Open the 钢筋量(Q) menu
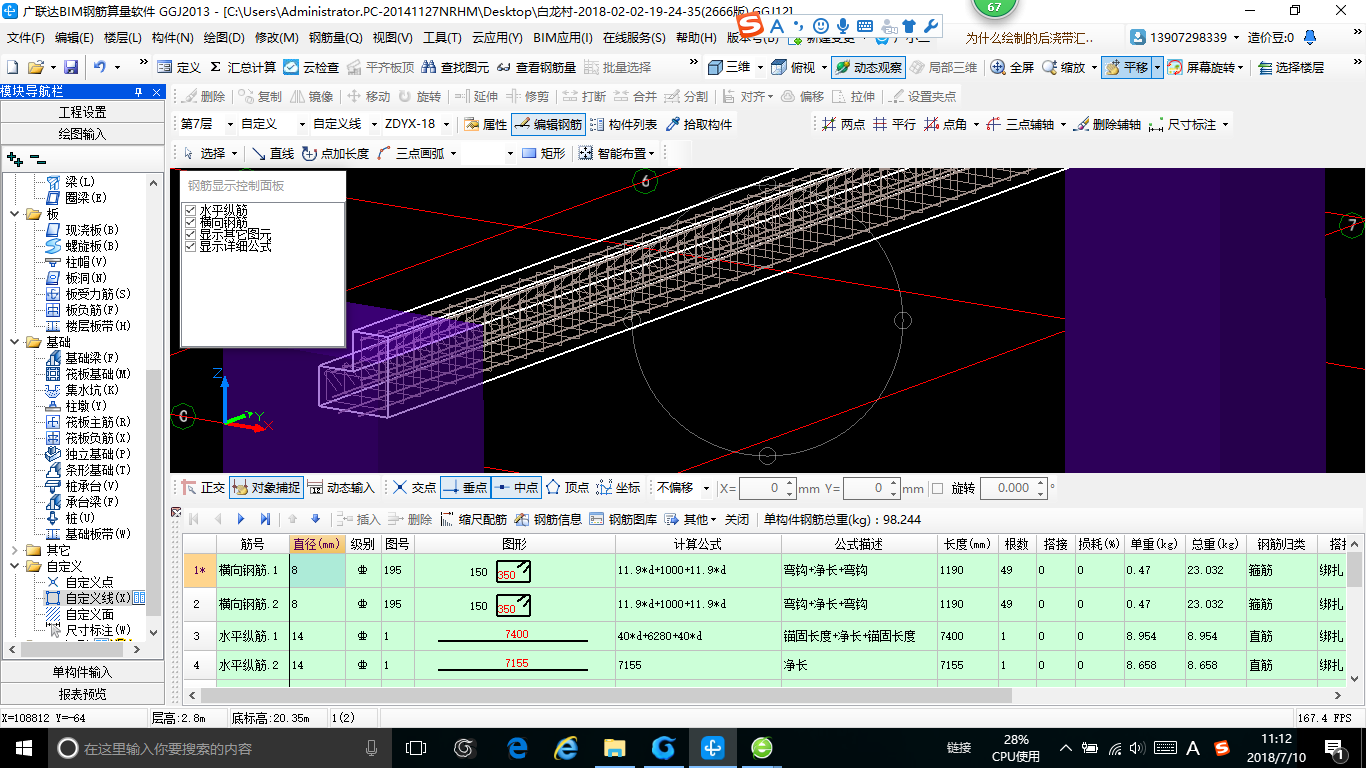This screenshot has height=768, width=1366. (x=335, y=38)
